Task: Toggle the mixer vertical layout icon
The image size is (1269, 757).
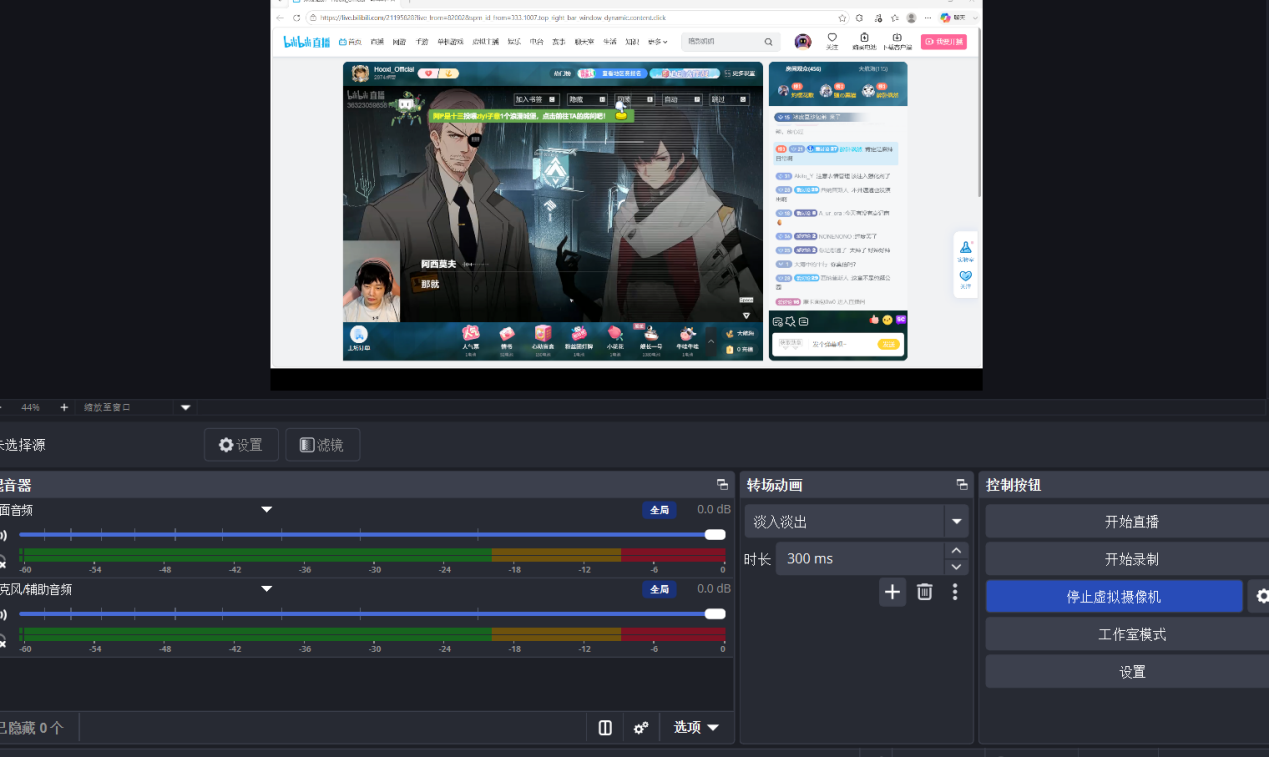Action: [605, 728]
